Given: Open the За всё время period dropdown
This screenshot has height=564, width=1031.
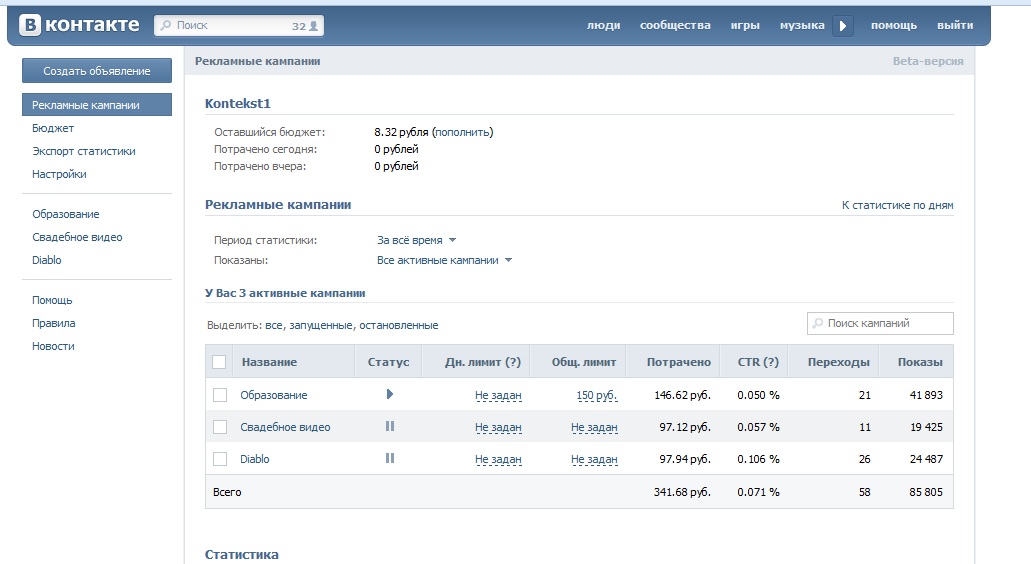Looking at the screenshot, I should click(416, 240).
